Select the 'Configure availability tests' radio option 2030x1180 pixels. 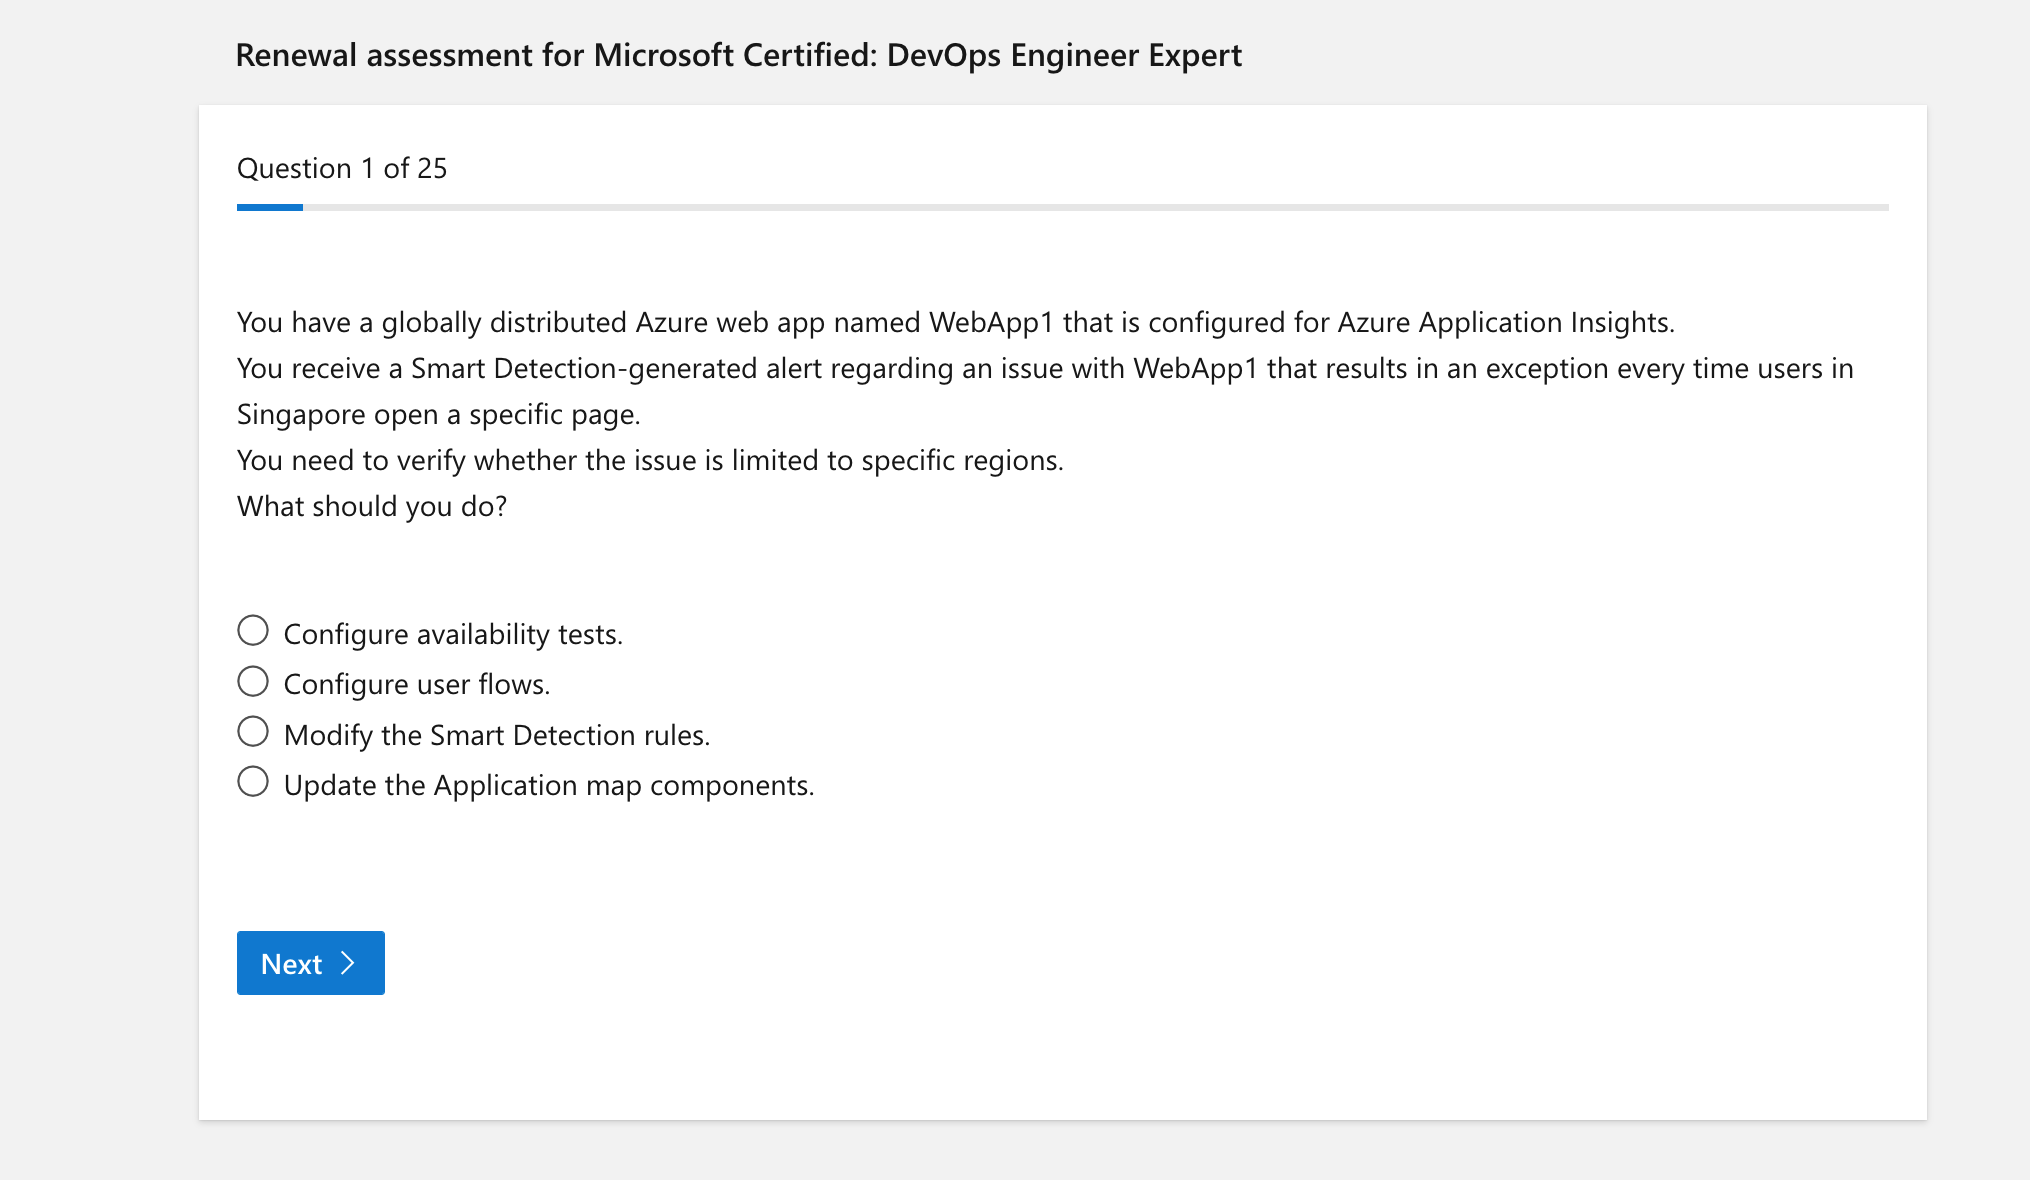coord(253,631)
